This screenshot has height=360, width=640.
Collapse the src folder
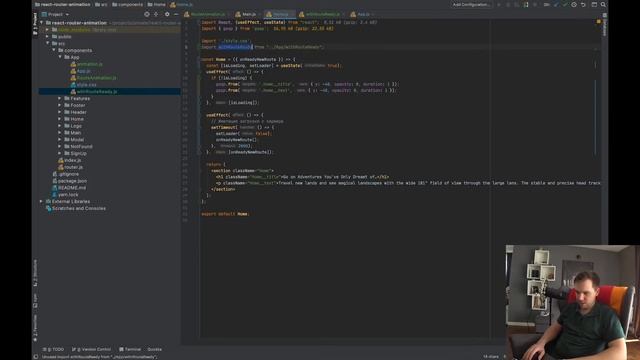point(47,43)
